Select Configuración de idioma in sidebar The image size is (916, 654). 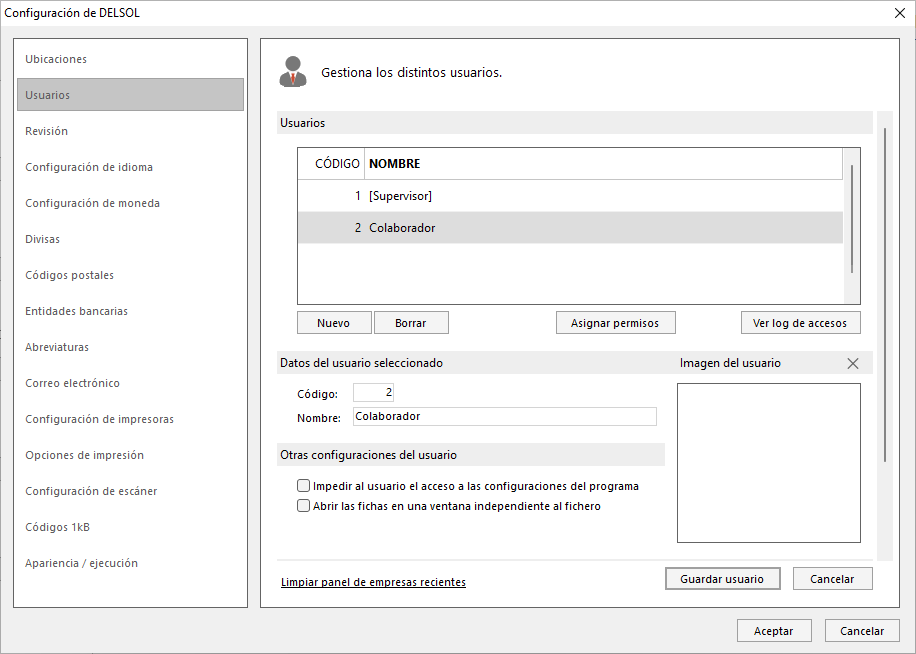point(89,167)
